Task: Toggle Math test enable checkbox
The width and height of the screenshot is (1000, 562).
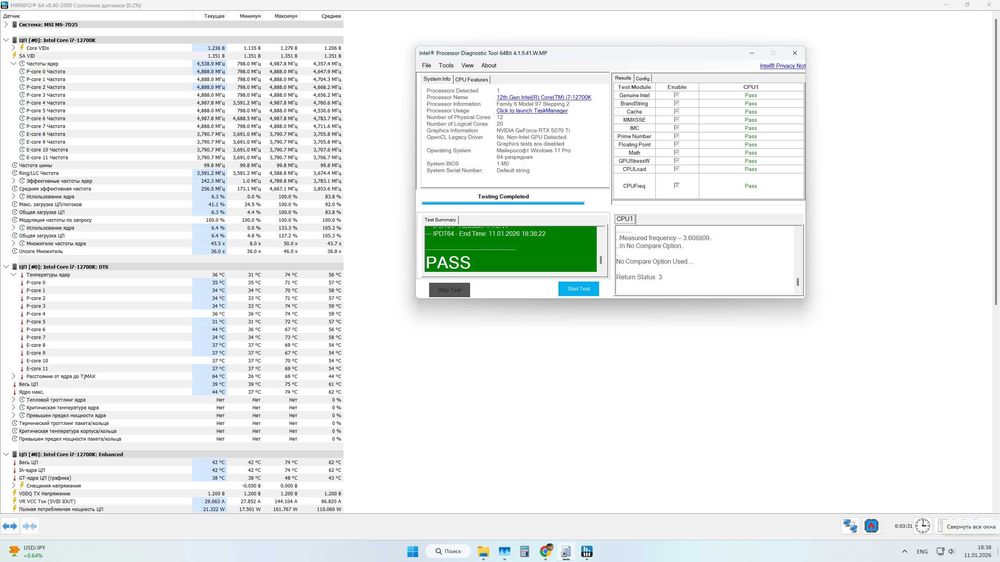Action: (676, 153)
